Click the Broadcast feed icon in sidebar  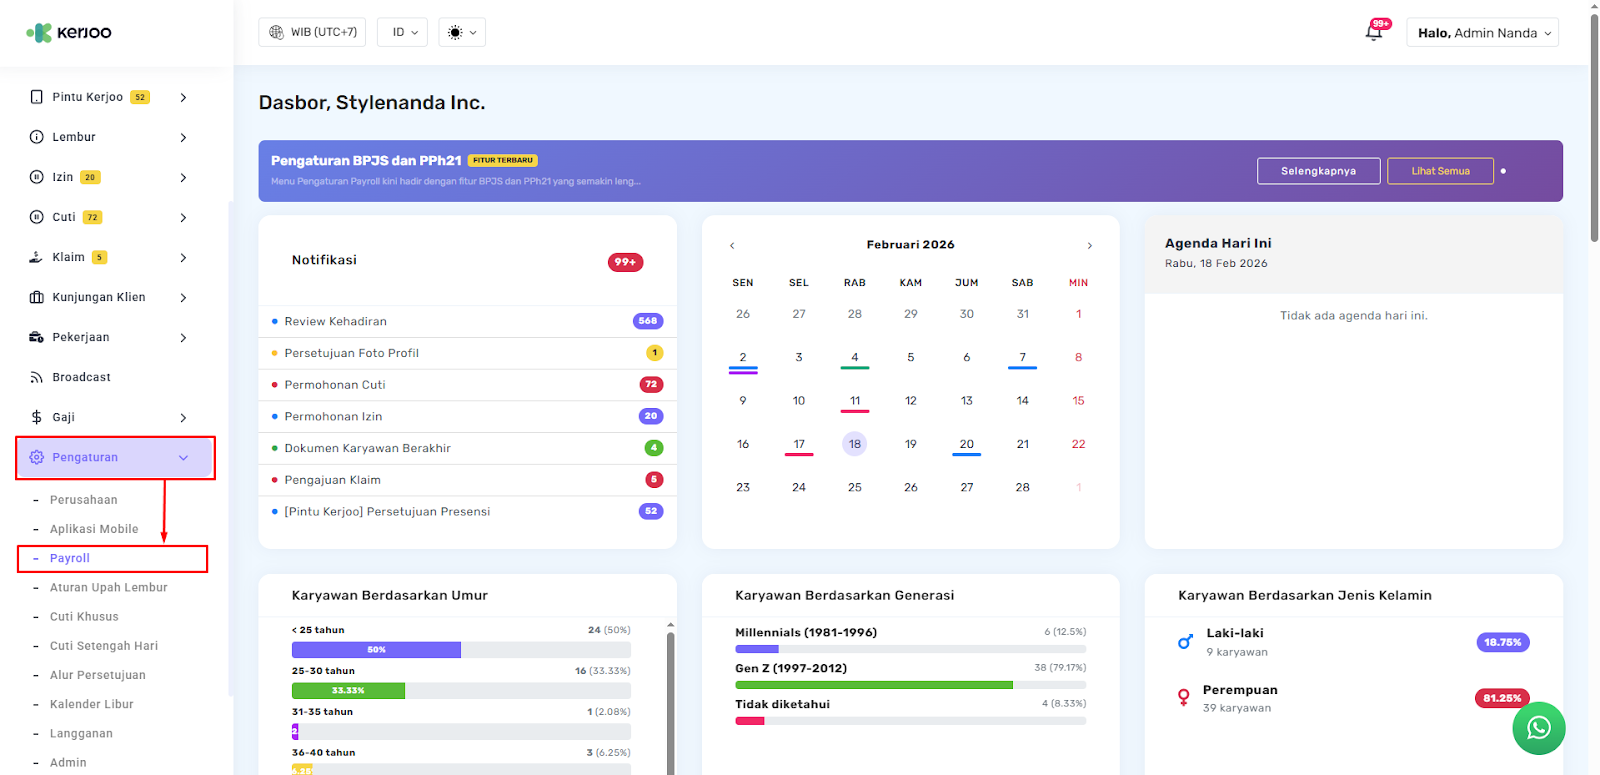click(x=37, y=377)
